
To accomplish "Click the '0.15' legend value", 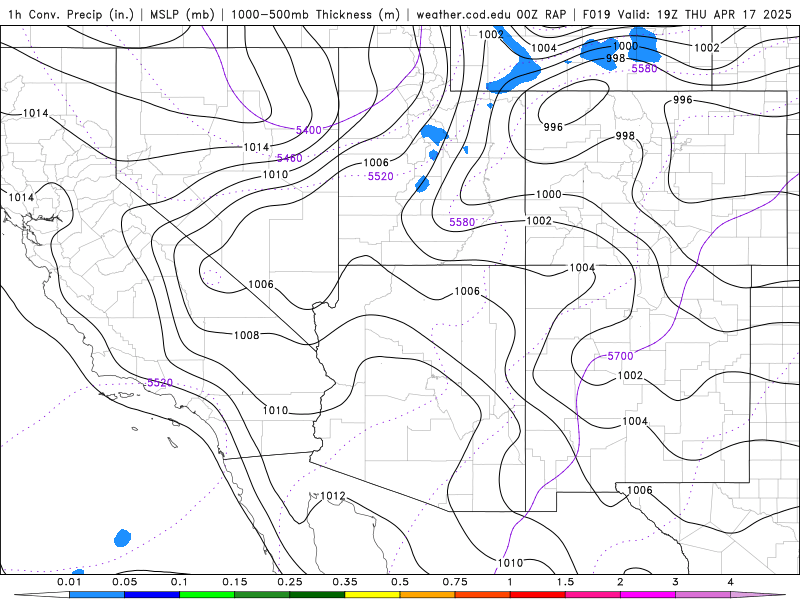I will tap(235, 582).
